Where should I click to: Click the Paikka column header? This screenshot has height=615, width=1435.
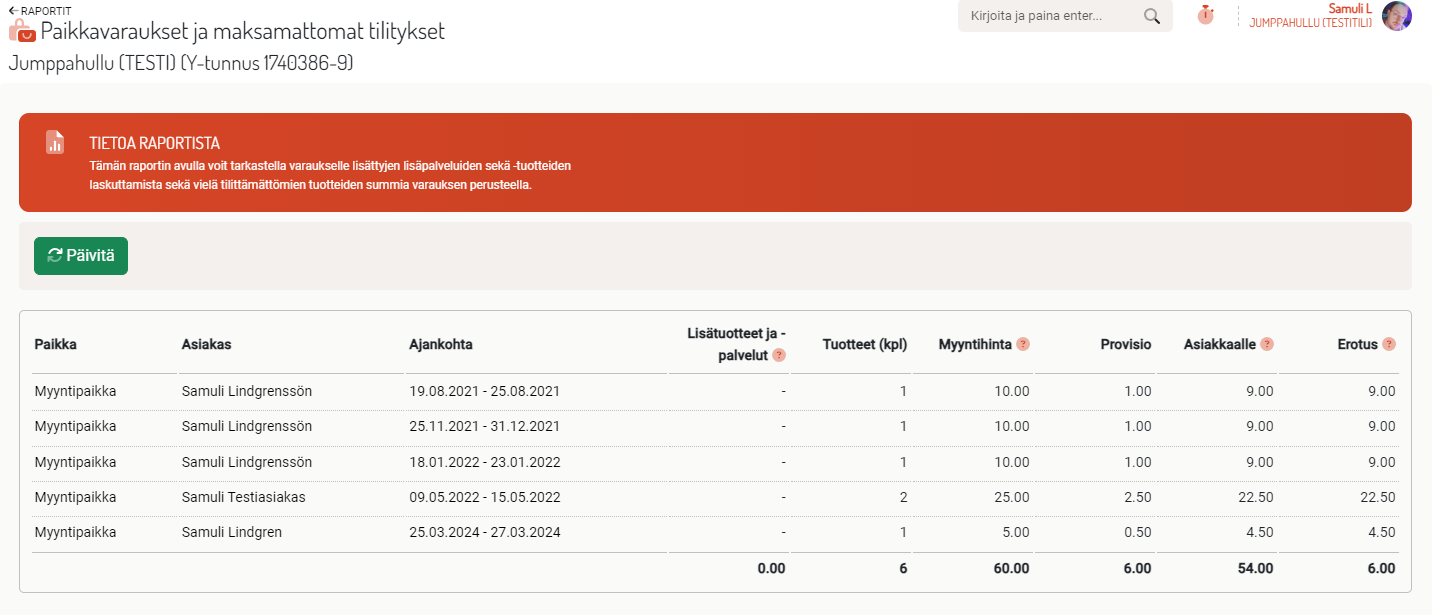click(x=56, y=344)
